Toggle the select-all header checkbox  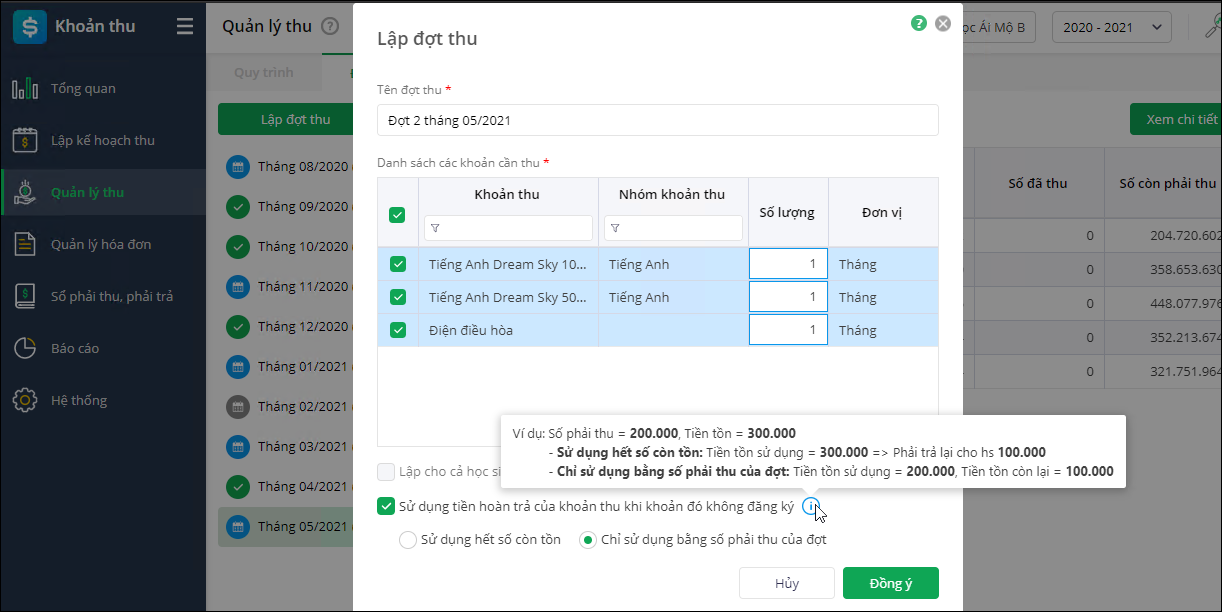pyautogui.click(x=397, y=214)
